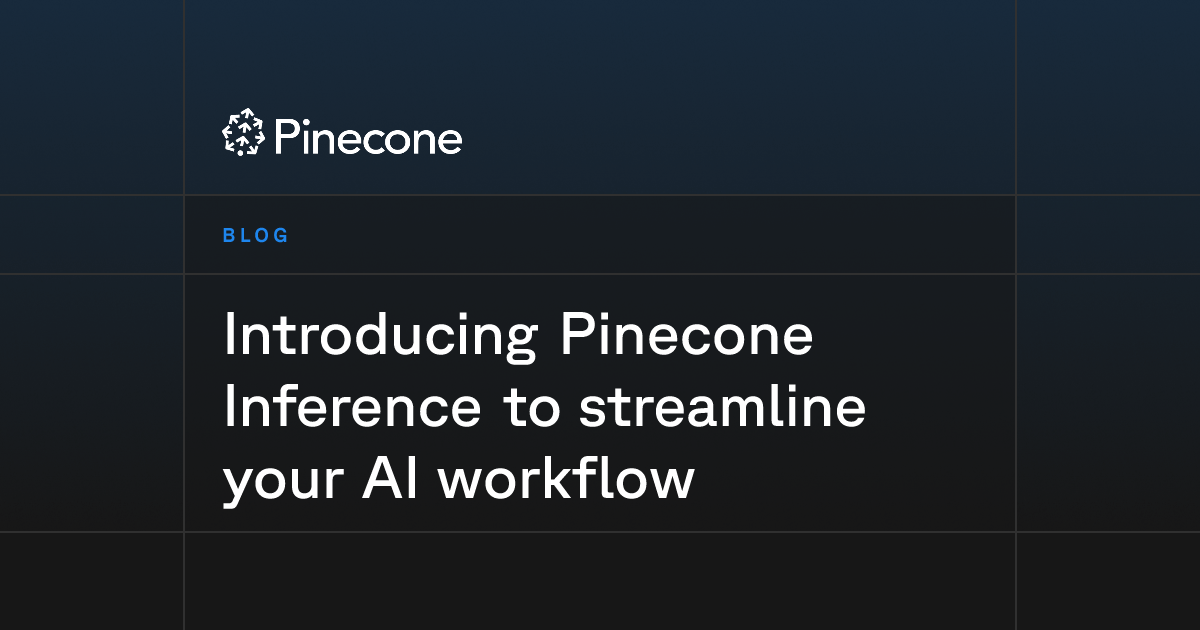1200x630 pixels.
Task: Click the empty grid cell right of BLOG row
Action: pyautogui.click(x=1108, y=234)
